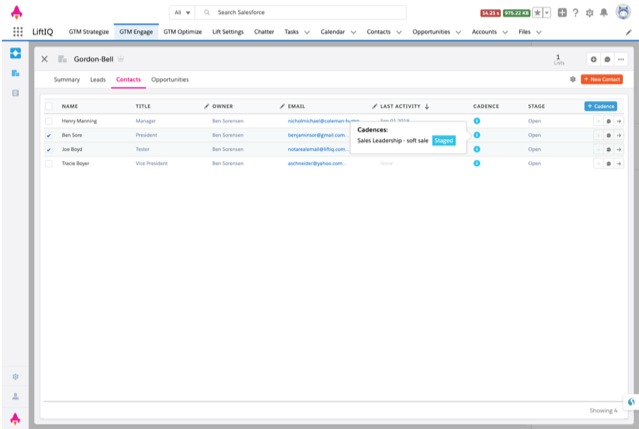Click the New Contact button

pyautogui.click(x=601, y=79)
